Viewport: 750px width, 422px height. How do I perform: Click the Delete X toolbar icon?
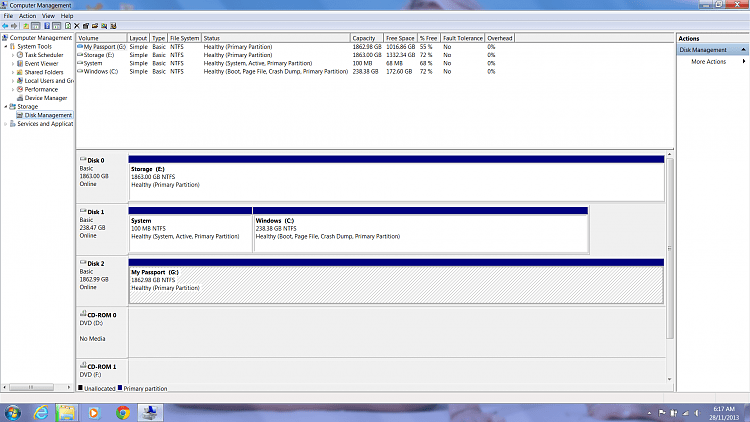click(77, 26)
